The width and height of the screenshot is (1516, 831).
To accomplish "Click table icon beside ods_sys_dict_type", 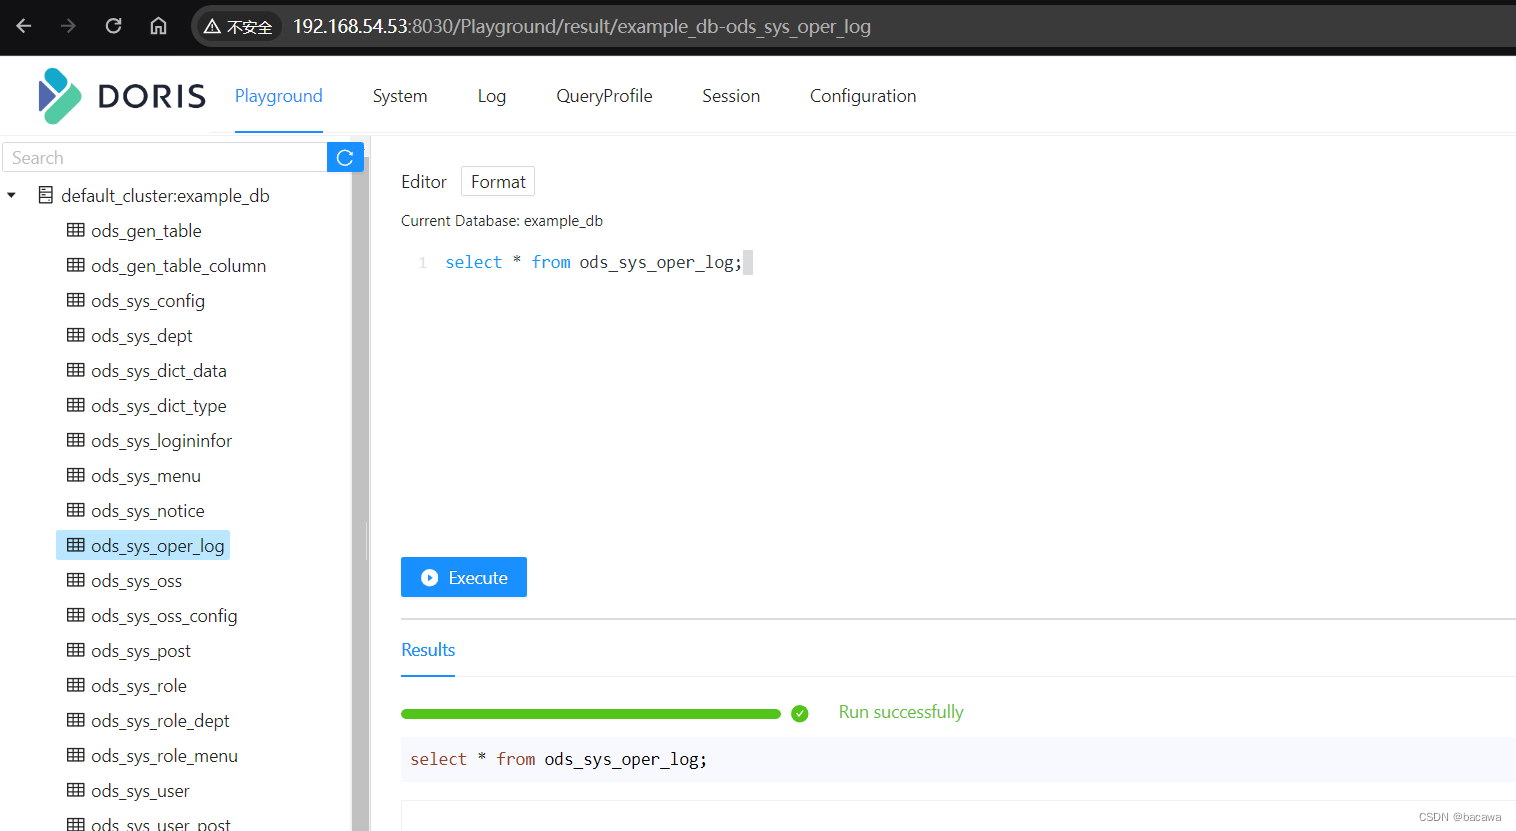I will coord(76,405).
